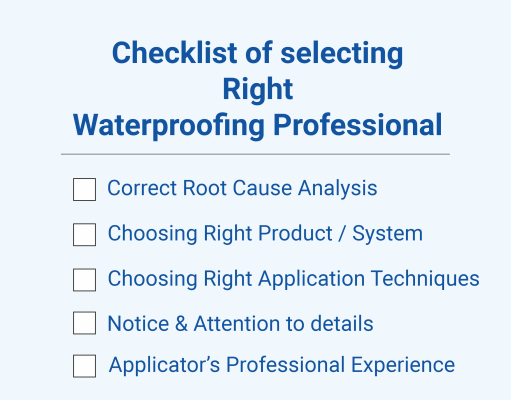The image size is (511, 400).
Task: Click the word Experience
Action: (403, 365)
